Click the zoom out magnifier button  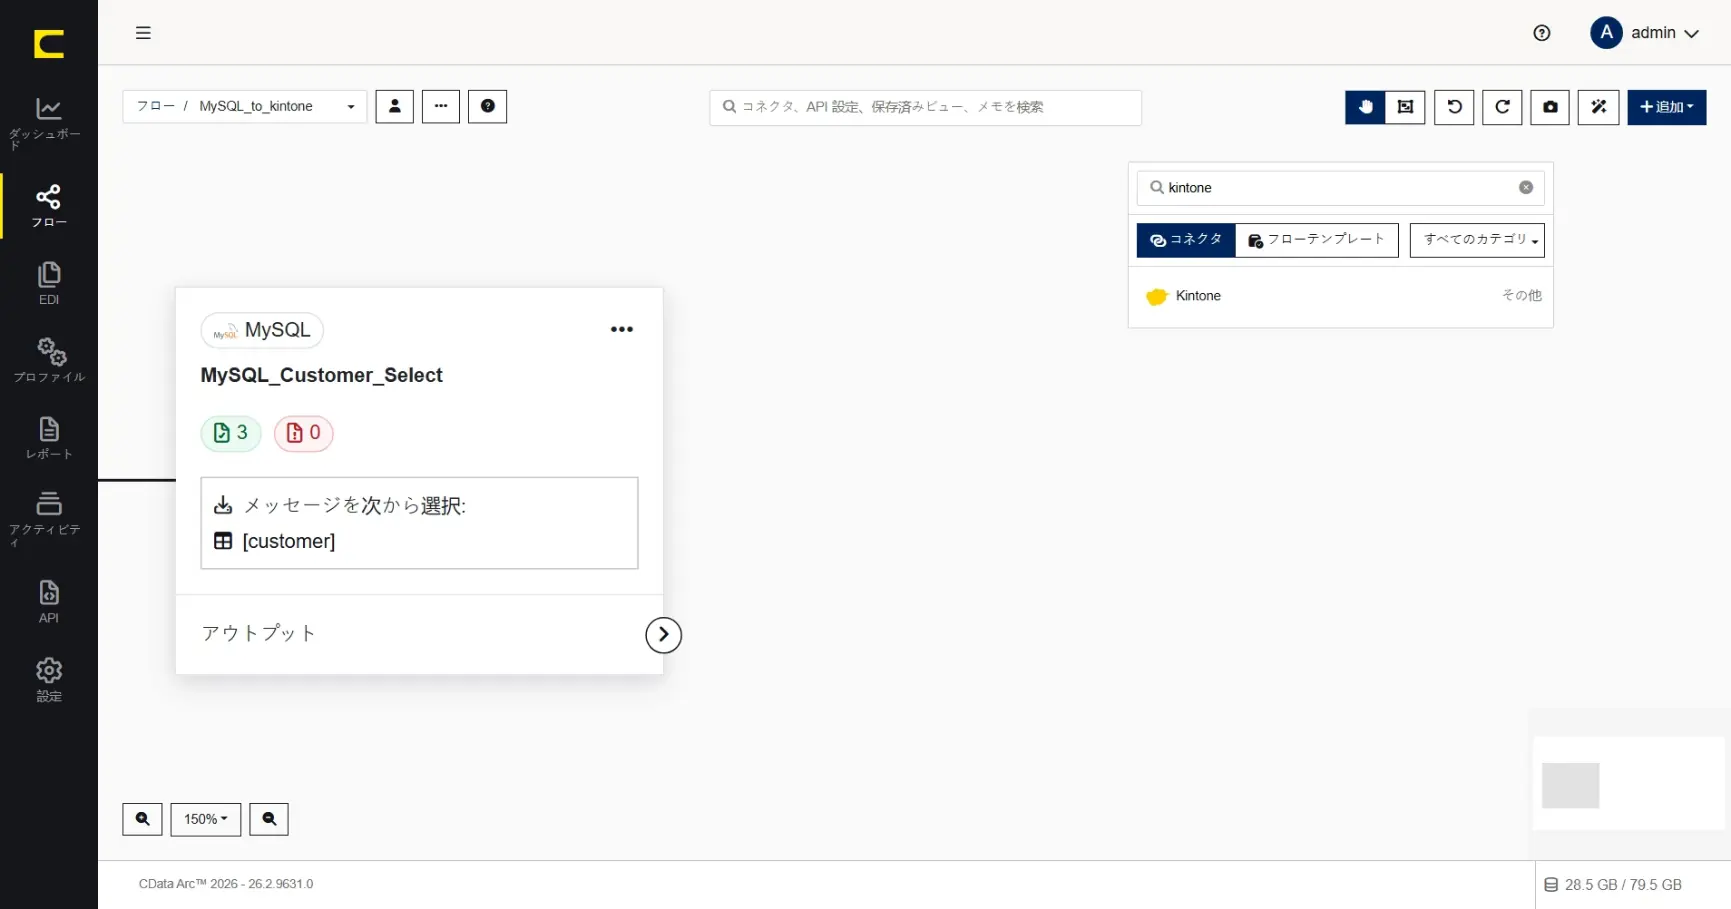tap(269, 819)
